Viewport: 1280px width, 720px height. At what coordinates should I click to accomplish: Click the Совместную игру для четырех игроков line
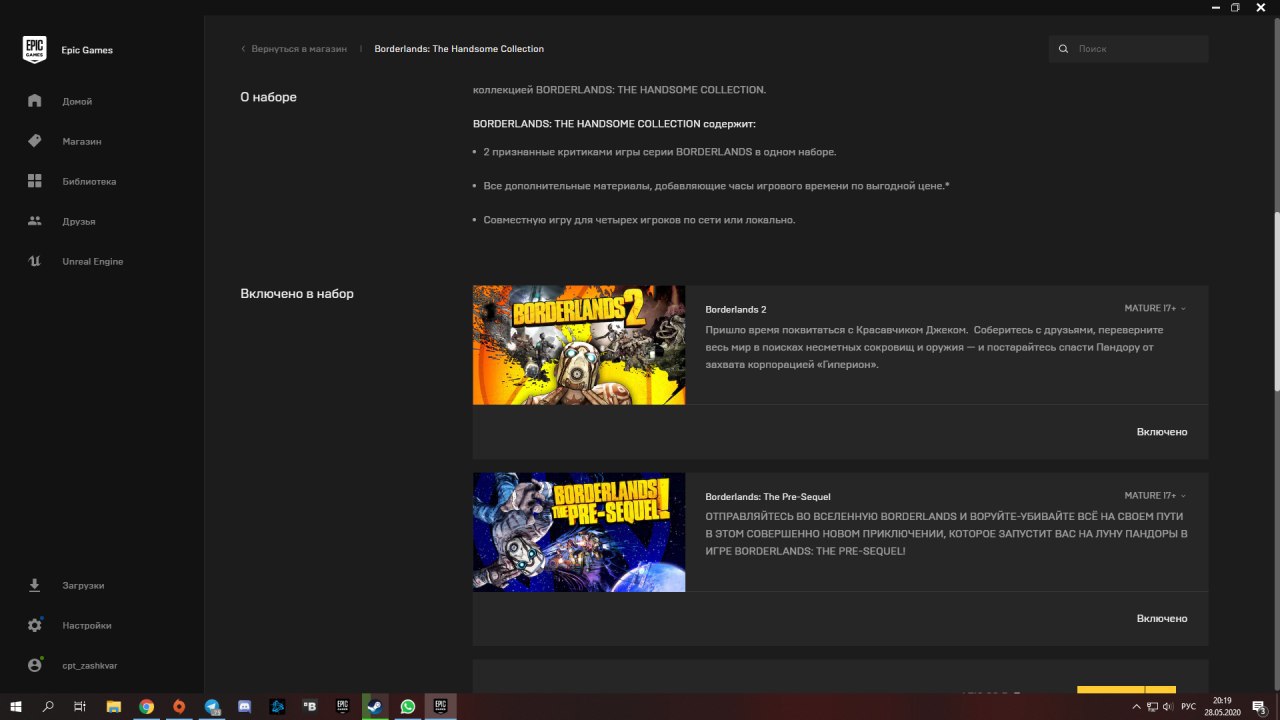(639, 220)
